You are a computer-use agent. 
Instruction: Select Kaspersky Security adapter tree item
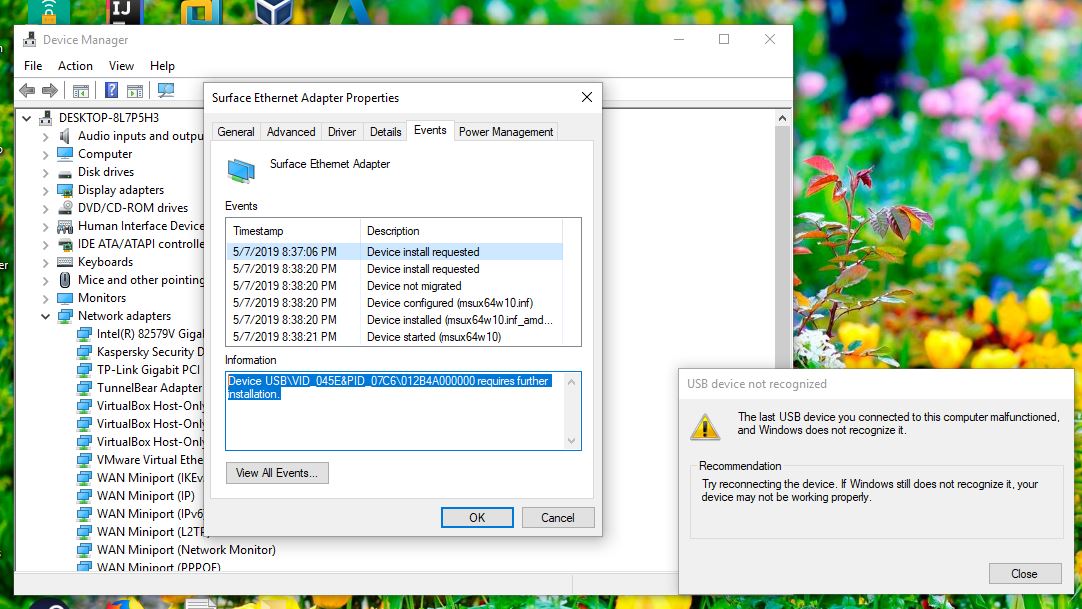[x=150, y=352]
